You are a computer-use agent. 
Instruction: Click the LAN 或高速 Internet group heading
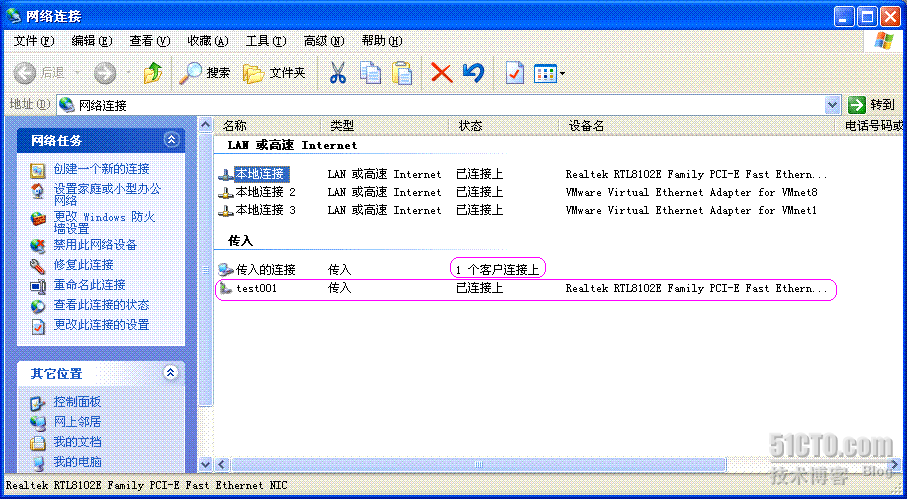click(x=293, y=146)
